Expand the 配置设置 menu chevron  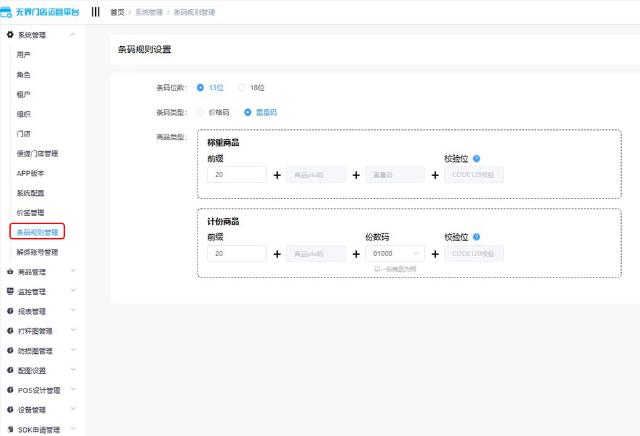tap(73, 369)
